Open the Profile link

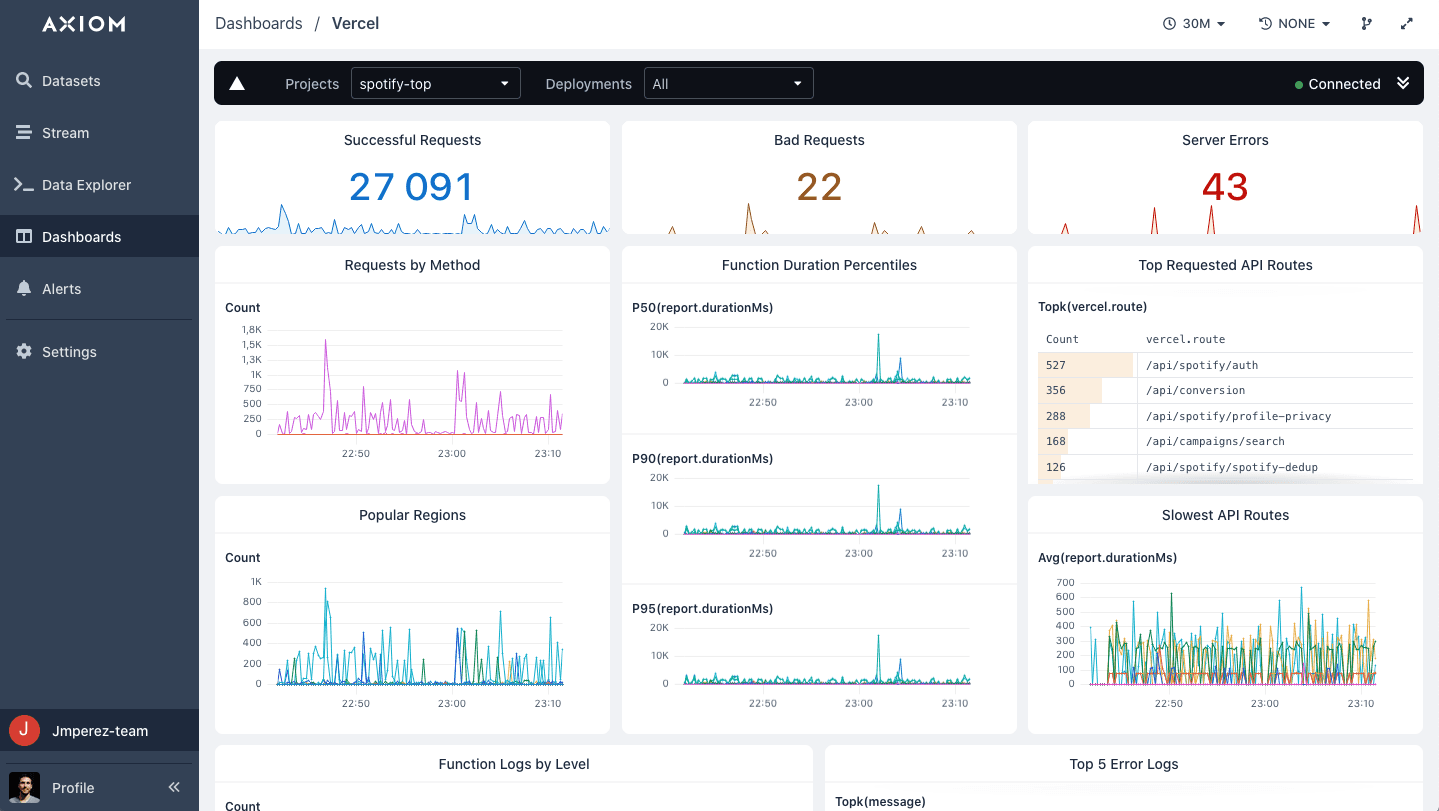pos(73,788)
